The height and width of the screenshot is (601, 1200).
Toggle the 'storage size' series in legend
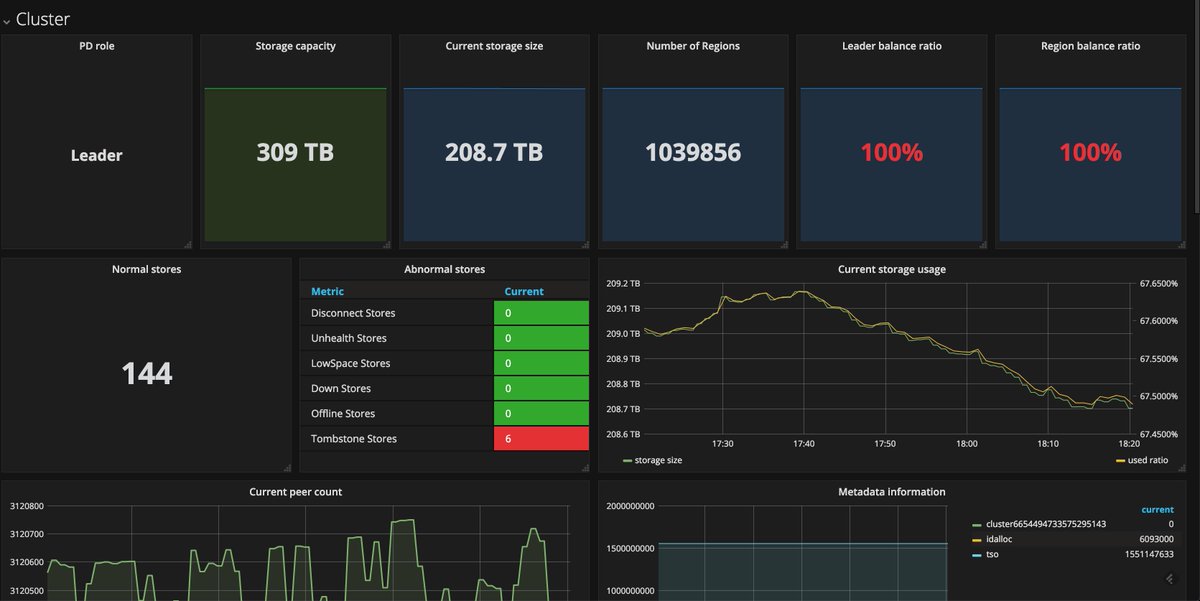tap(658, 461)
